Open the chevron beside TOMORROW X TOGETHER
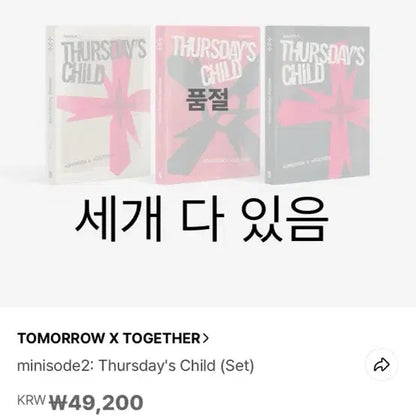 (206, 338)
